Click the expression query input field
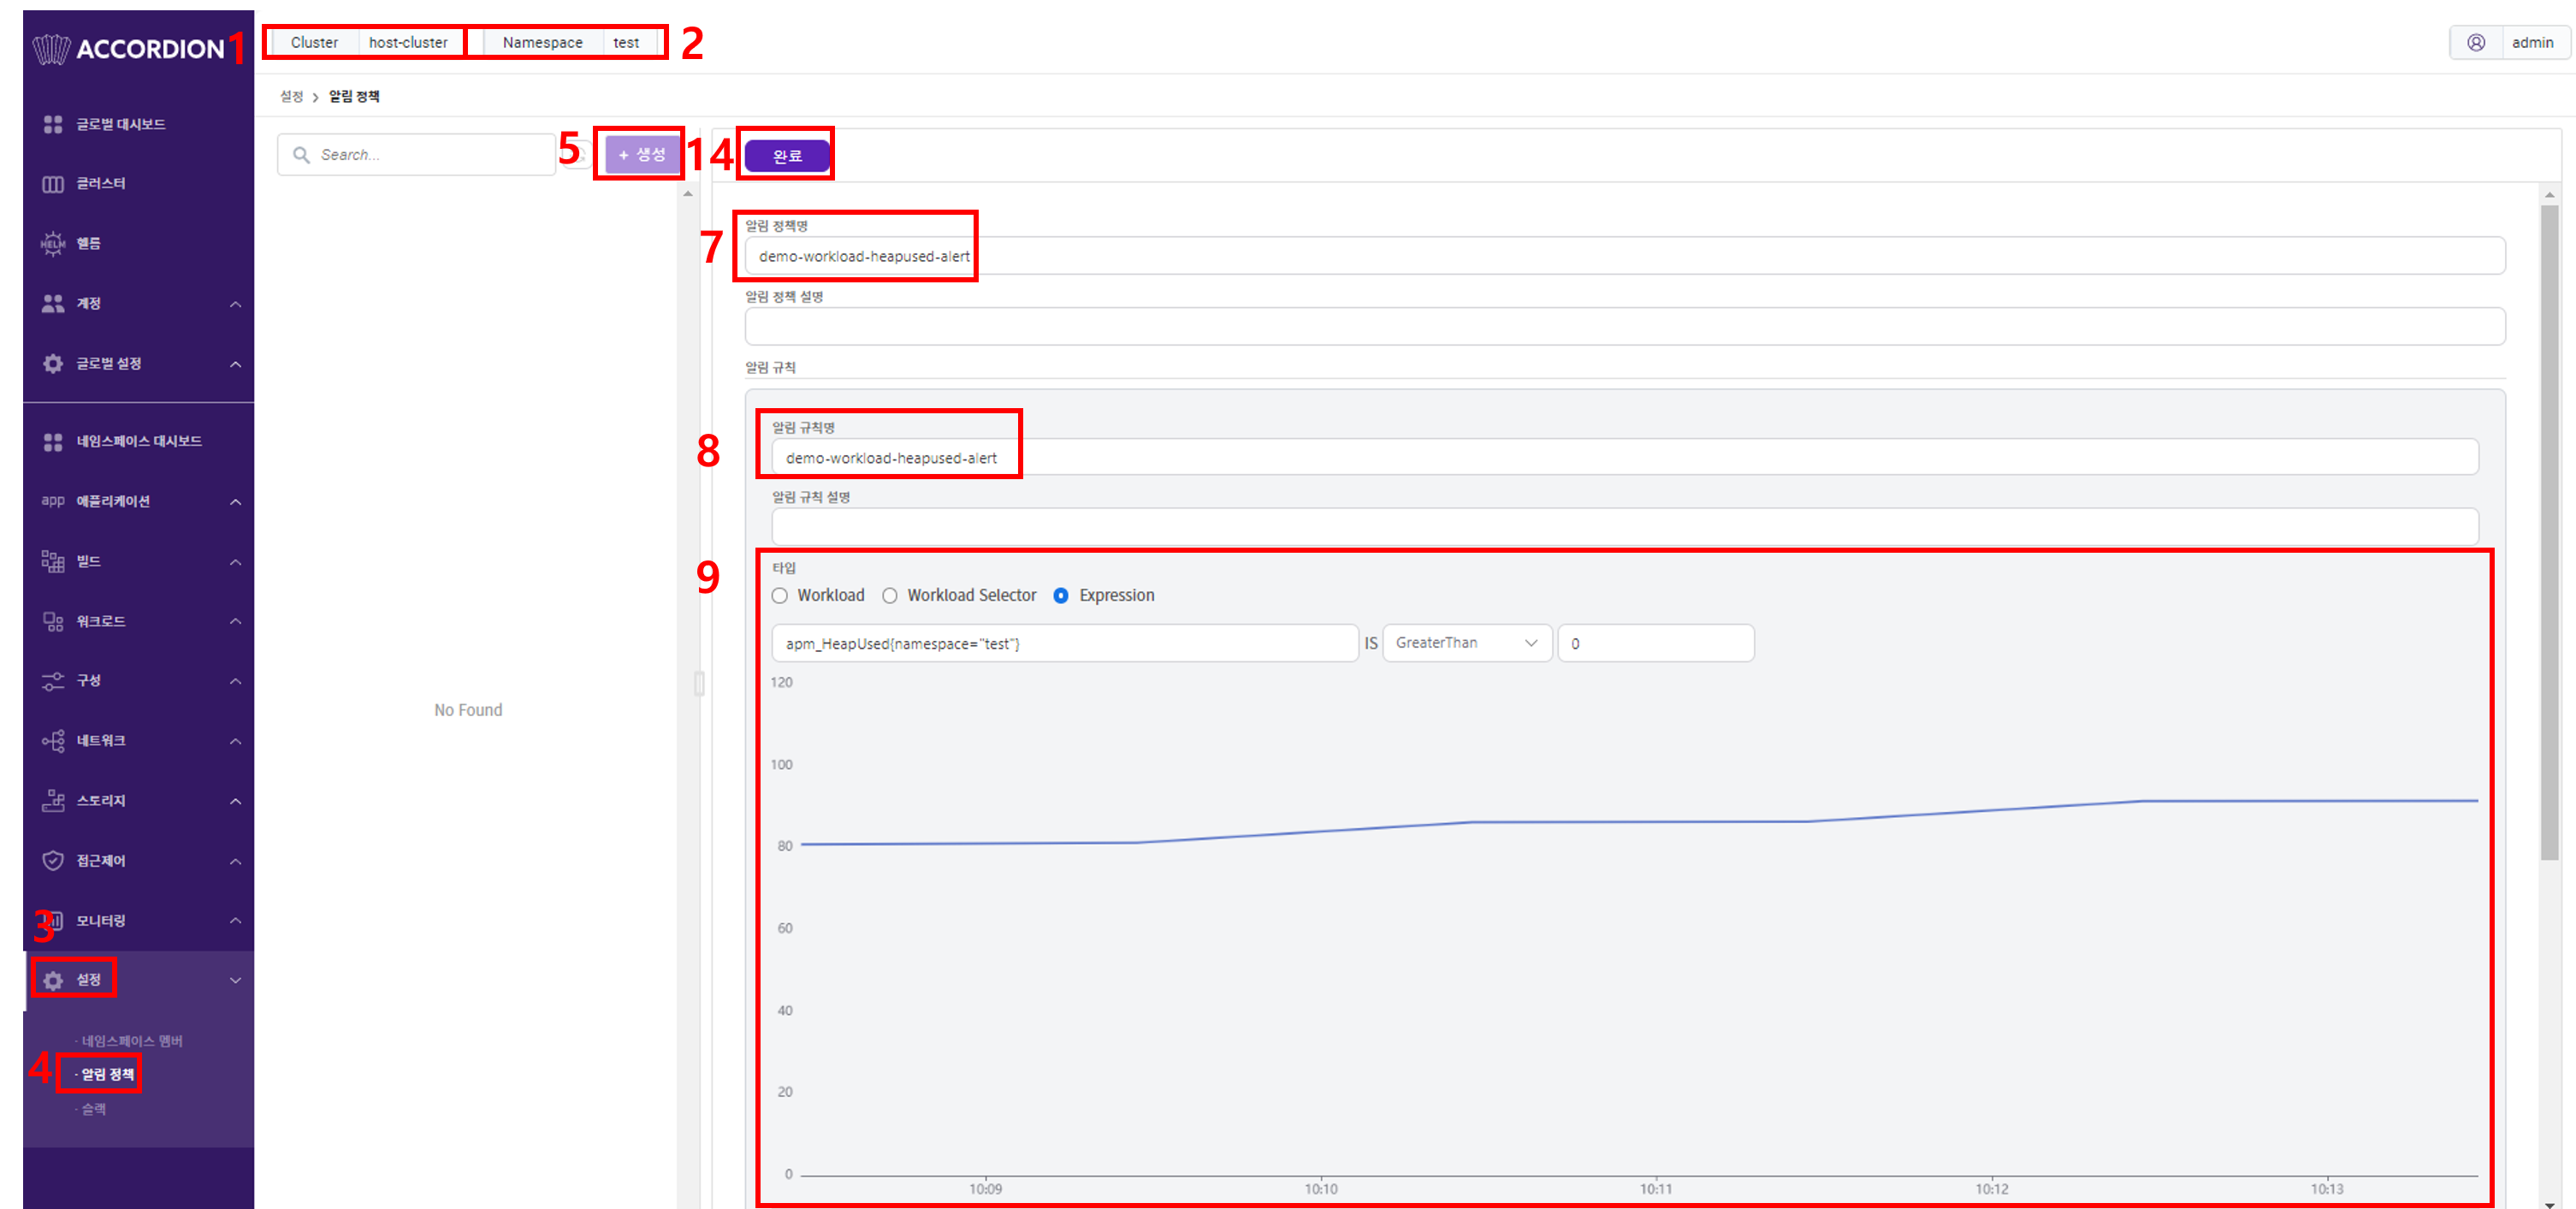This screenshot has width=2576, height=1209. click(x=1064, y=643)
